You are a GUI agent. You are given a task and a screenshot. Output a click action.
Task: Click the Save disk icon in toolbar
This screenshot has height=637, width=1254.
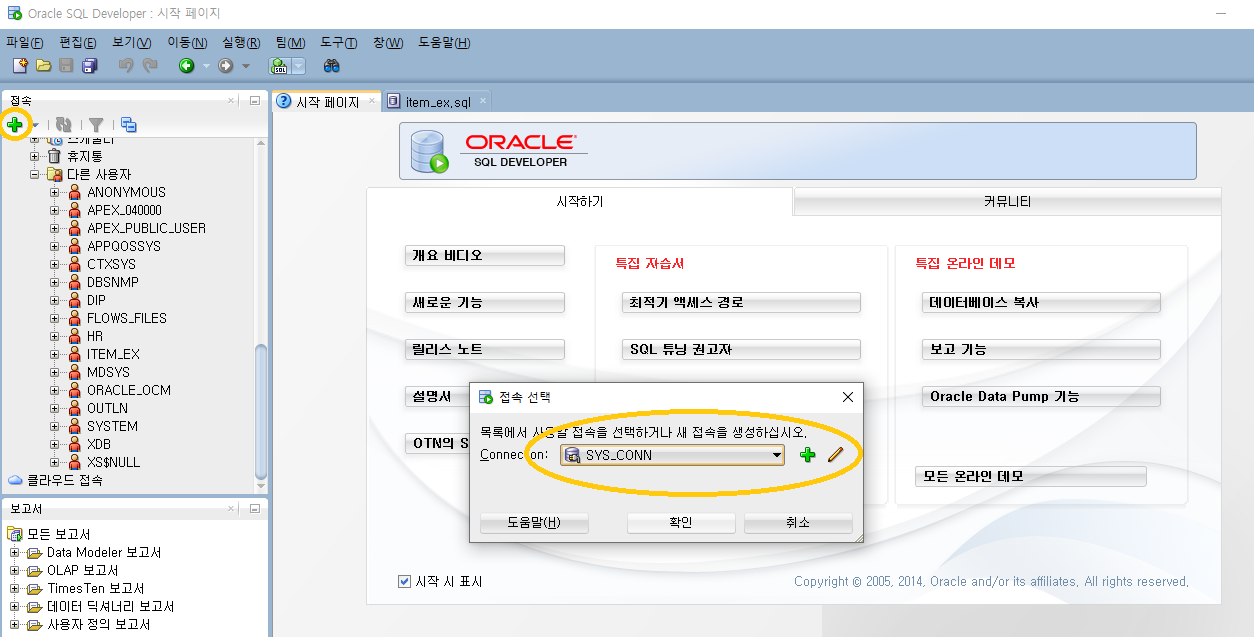(66, 65)
